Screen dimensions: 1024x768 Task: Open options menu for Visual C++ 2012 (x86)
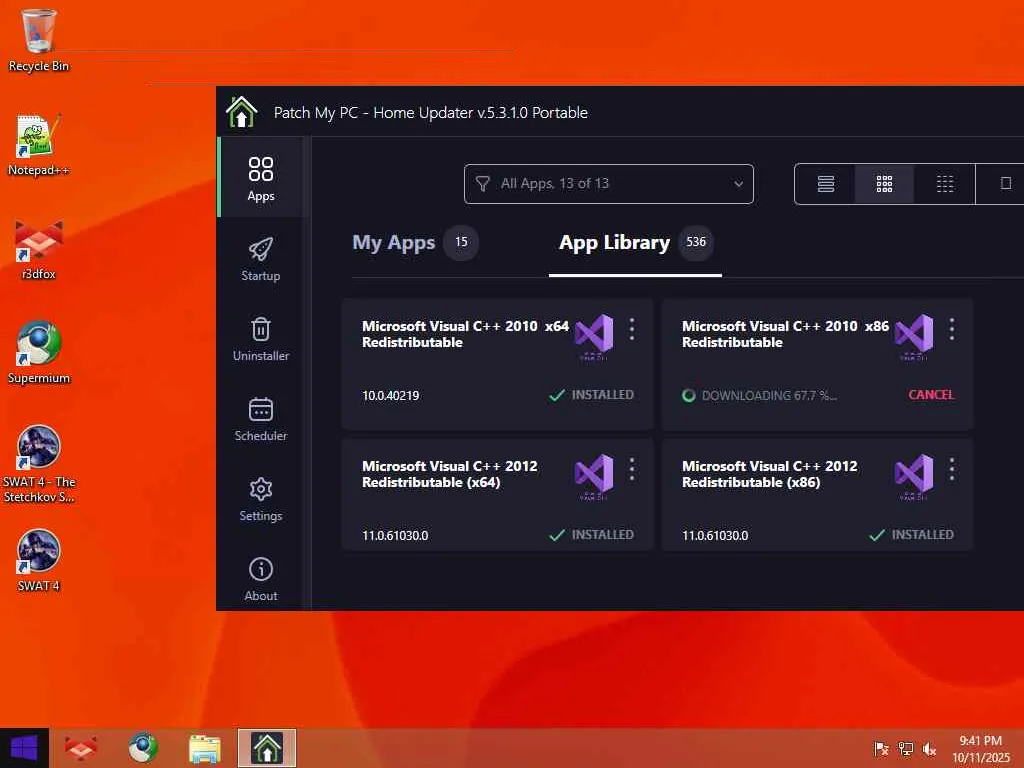tap(952, 469)
